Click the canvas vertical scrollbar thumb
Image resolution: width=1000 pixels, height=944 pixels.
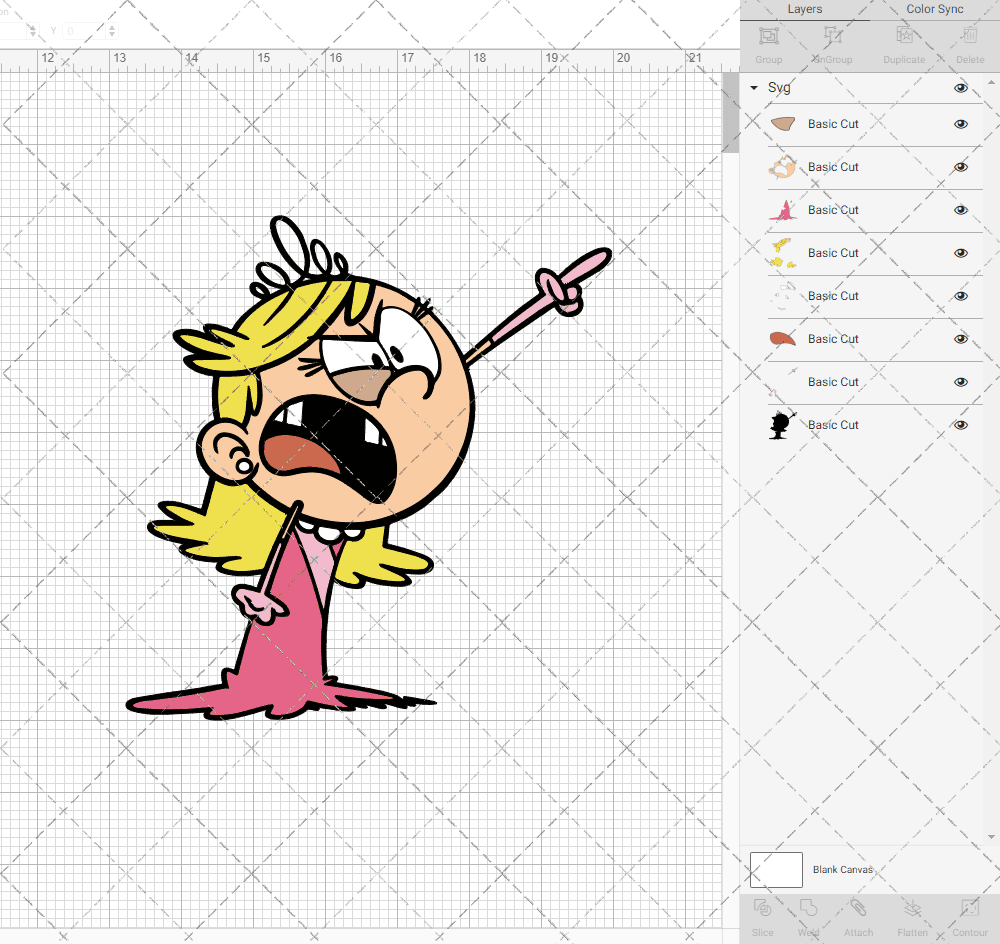[x=730, y=112]
